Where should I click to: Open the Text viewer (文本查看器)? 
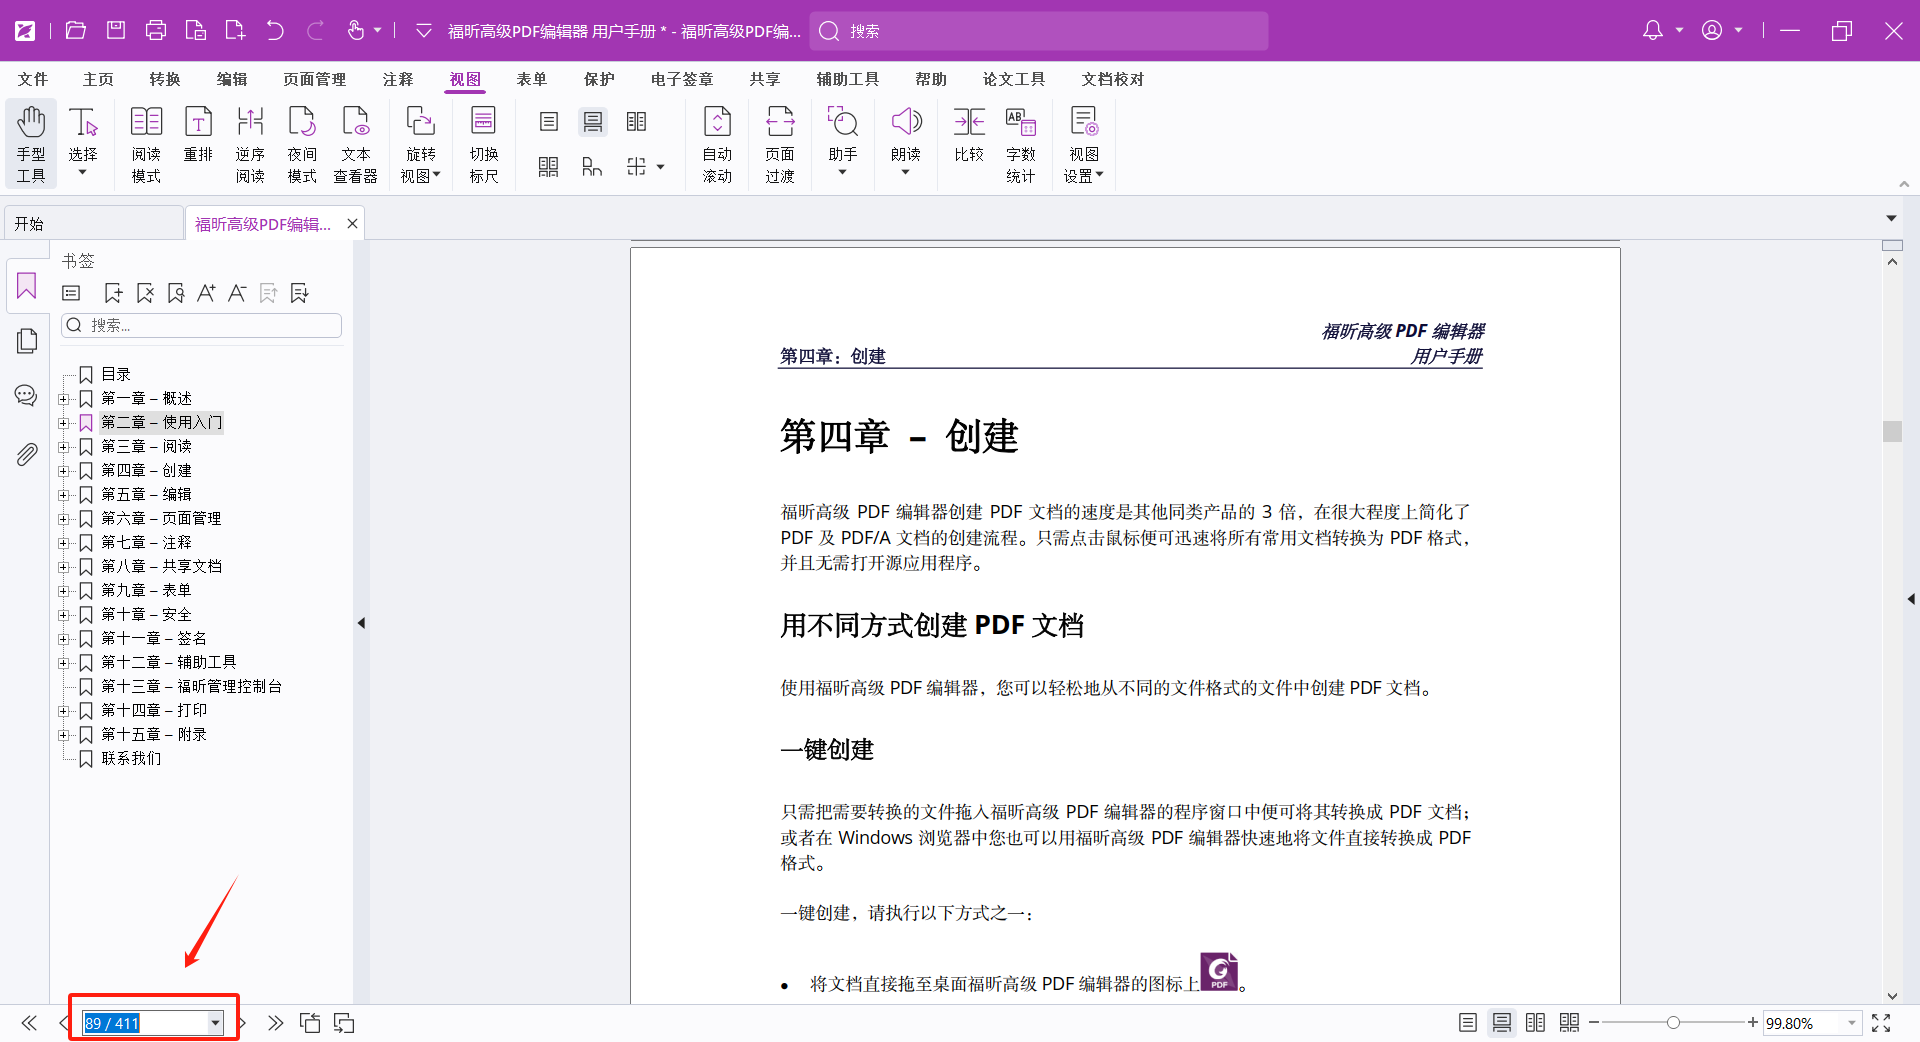coord(355,144)
